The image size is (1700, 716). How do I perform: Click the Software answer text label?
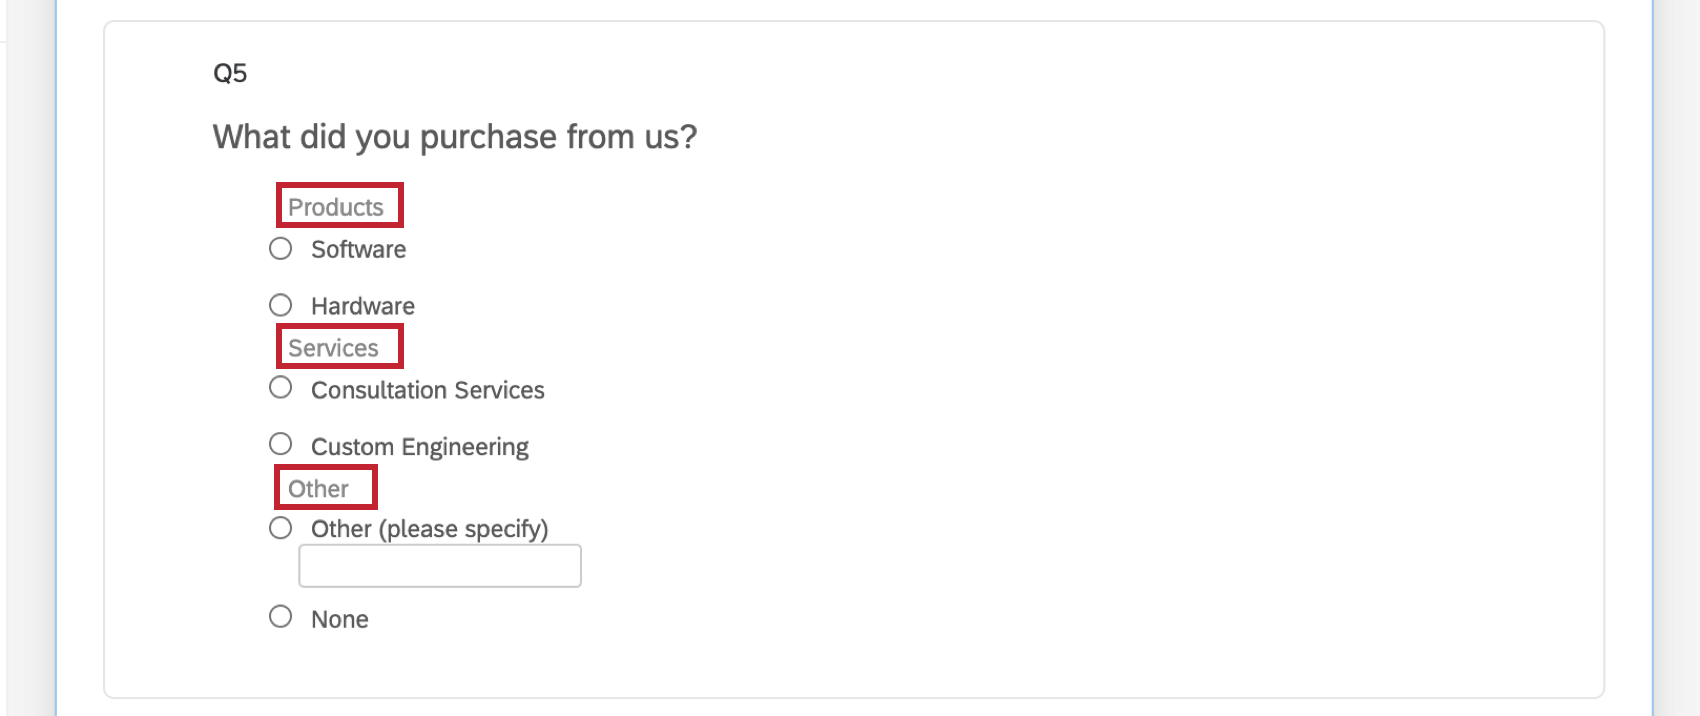[x=358, y=249]
